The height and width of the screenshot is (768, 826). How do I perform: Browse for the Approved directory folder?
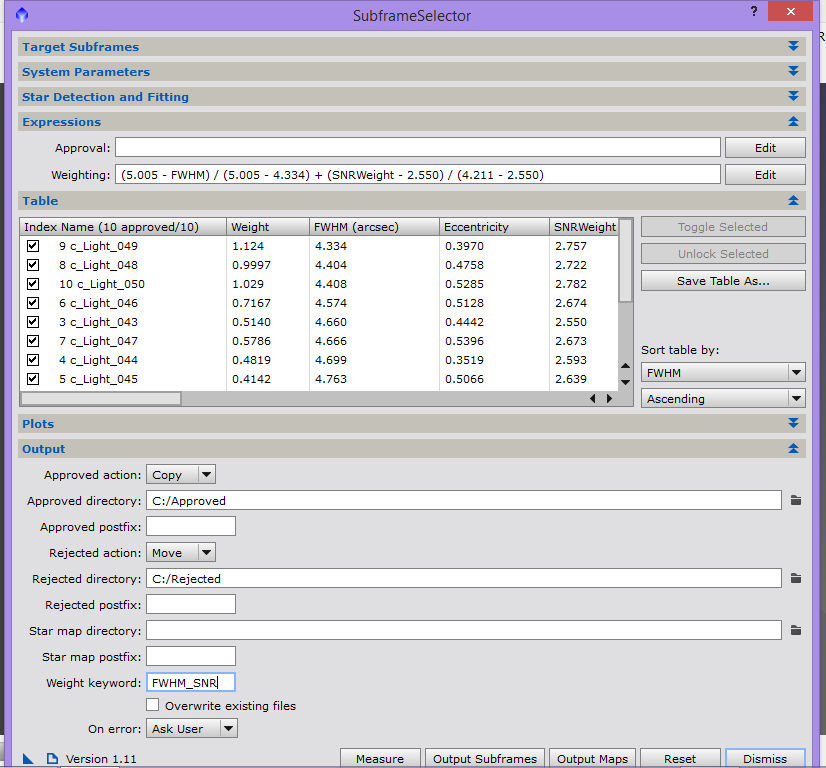pyautogui.click(x=796, y=500)
